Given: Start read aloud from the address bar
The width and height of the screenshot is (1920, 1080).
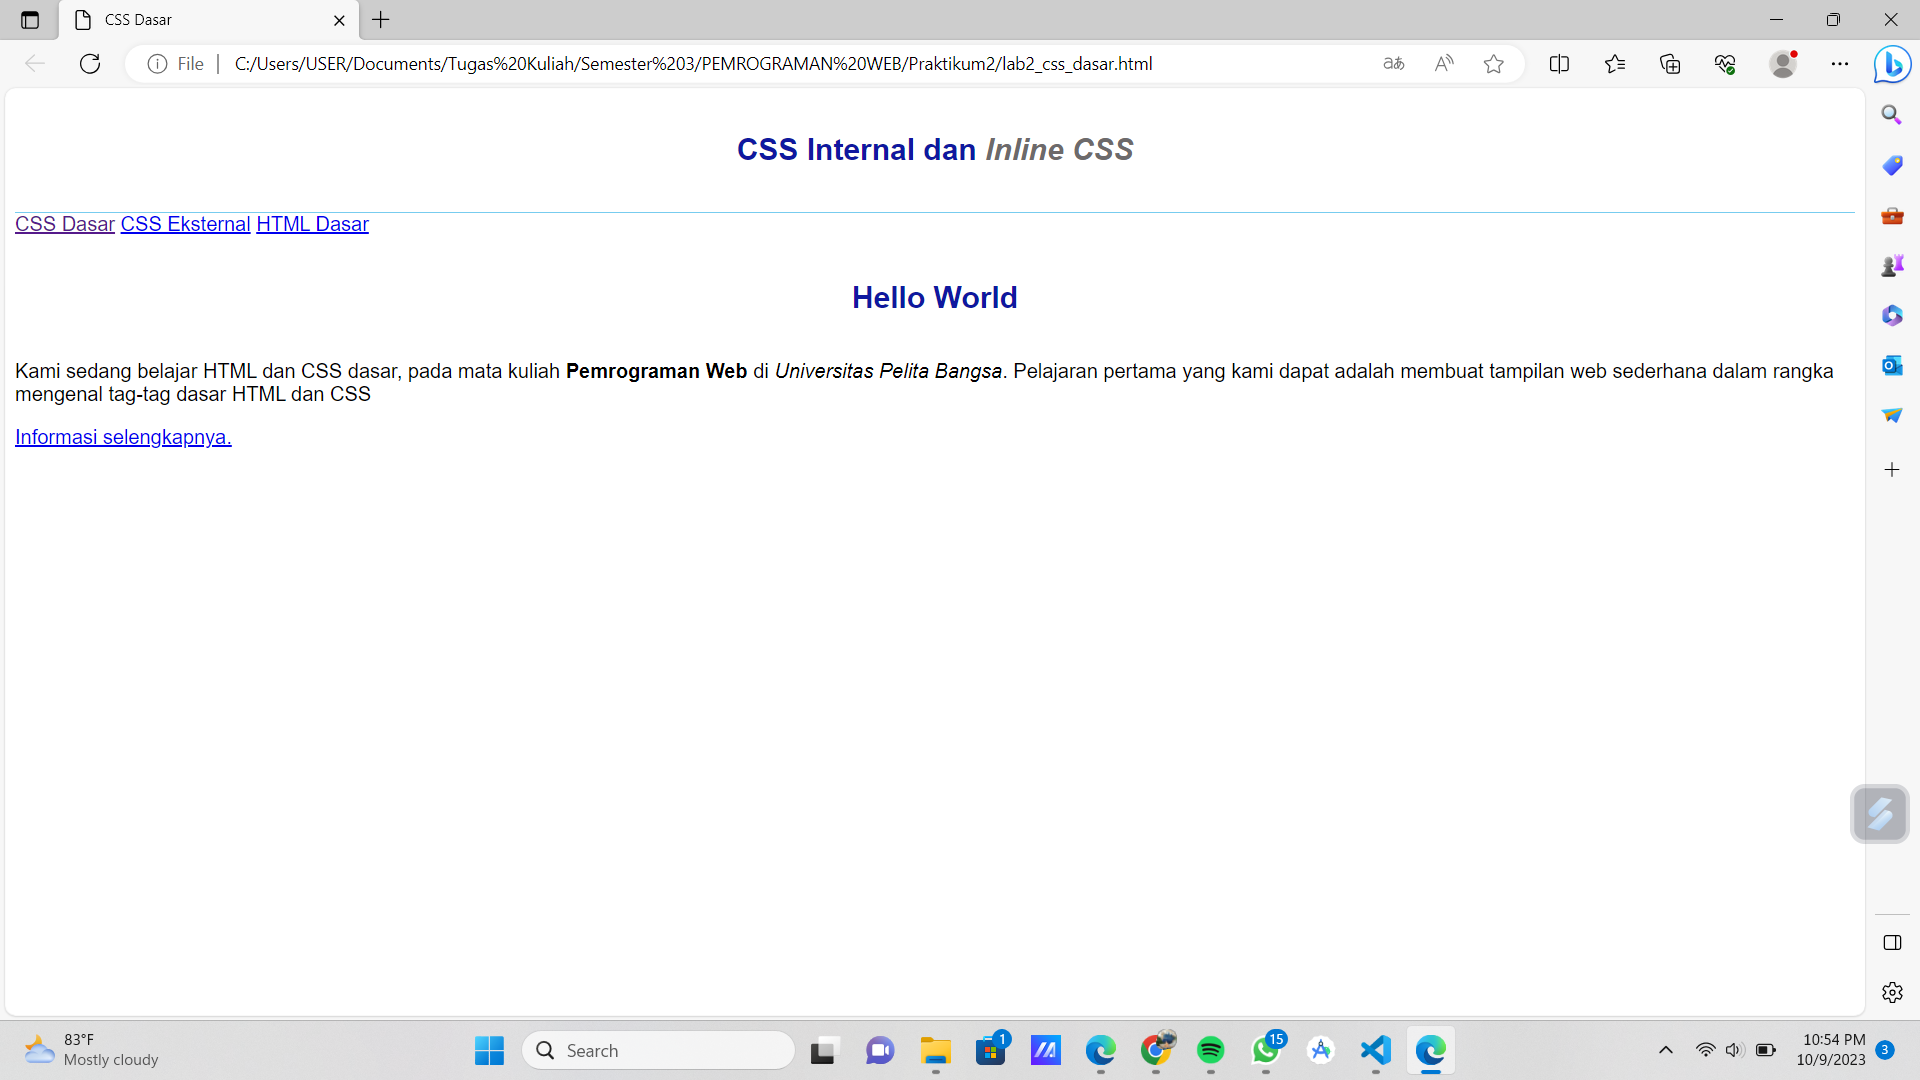Looking at the screenshot, I should pos(1444,63).
